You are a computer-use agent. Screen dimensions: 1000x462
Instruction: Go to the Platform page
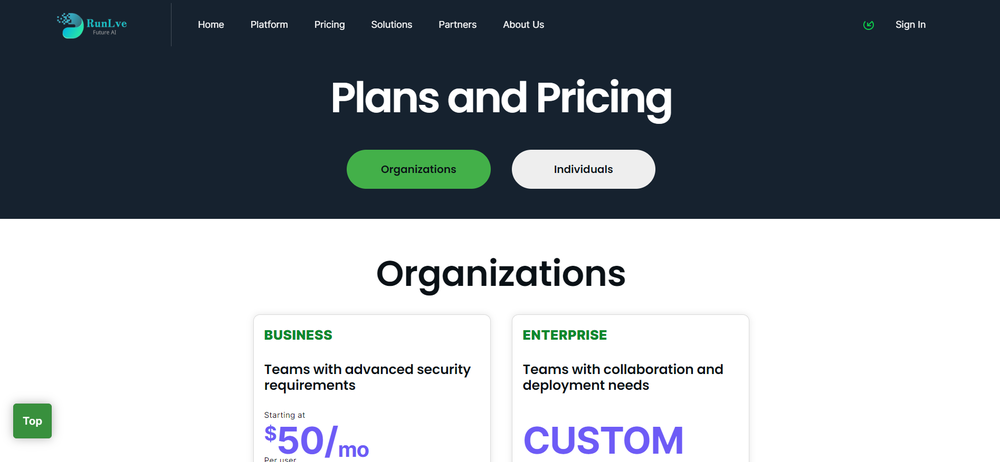point(269,25)
